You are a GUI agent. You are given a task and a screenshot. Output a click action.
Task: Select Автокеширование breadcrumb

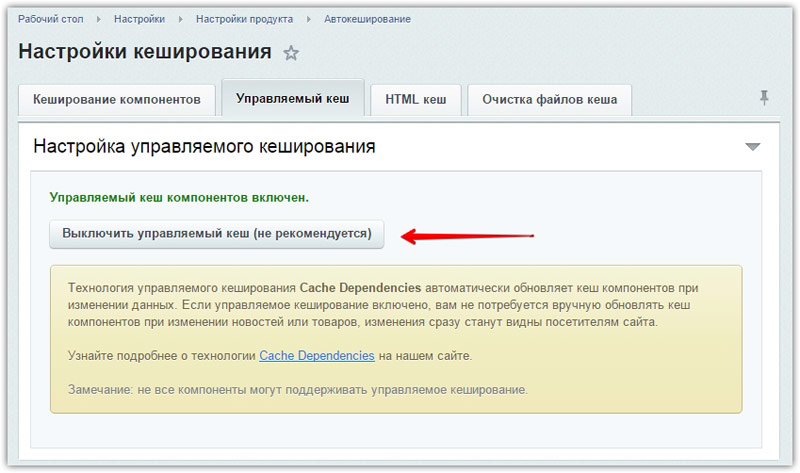point(367,19)
